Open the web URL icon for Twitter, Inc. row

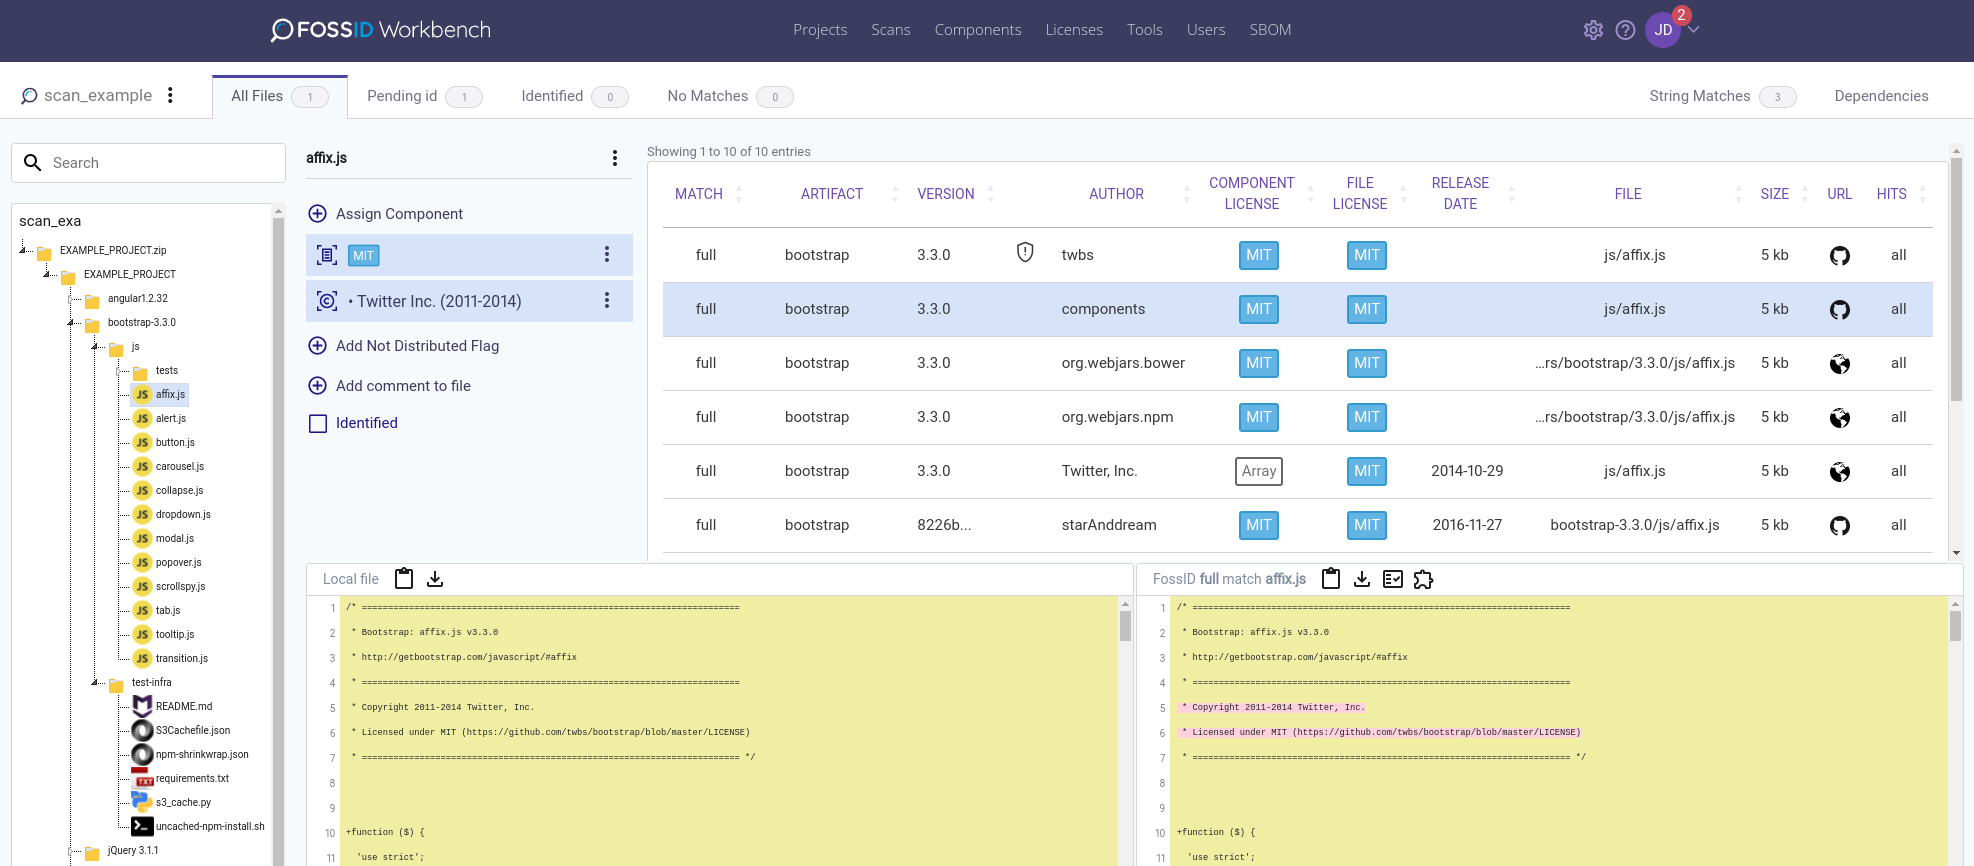(x=1840, y=472)
